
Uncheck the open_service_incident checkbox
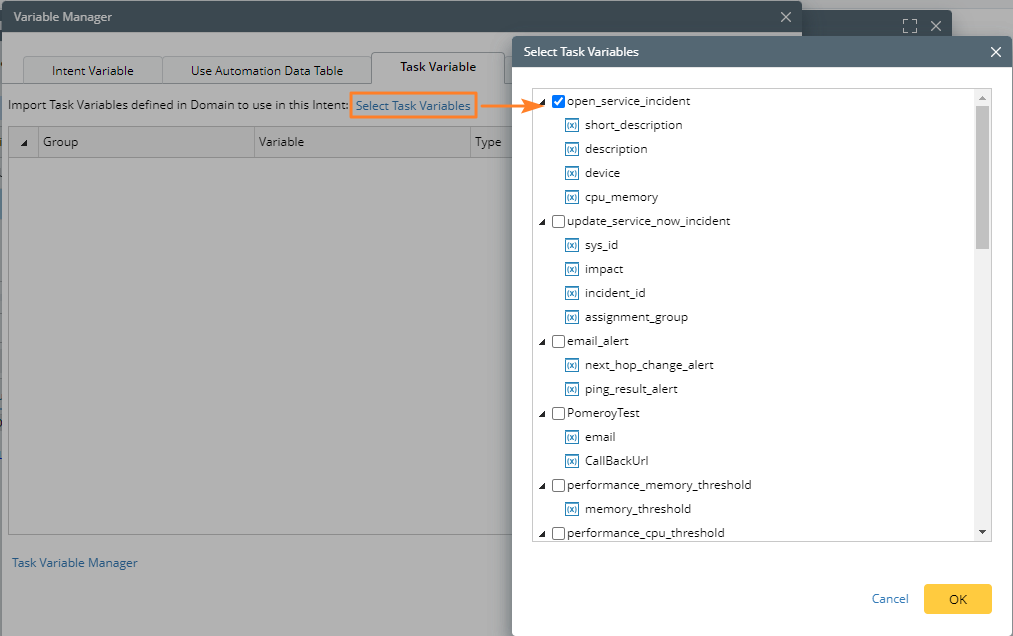[558, 101]
